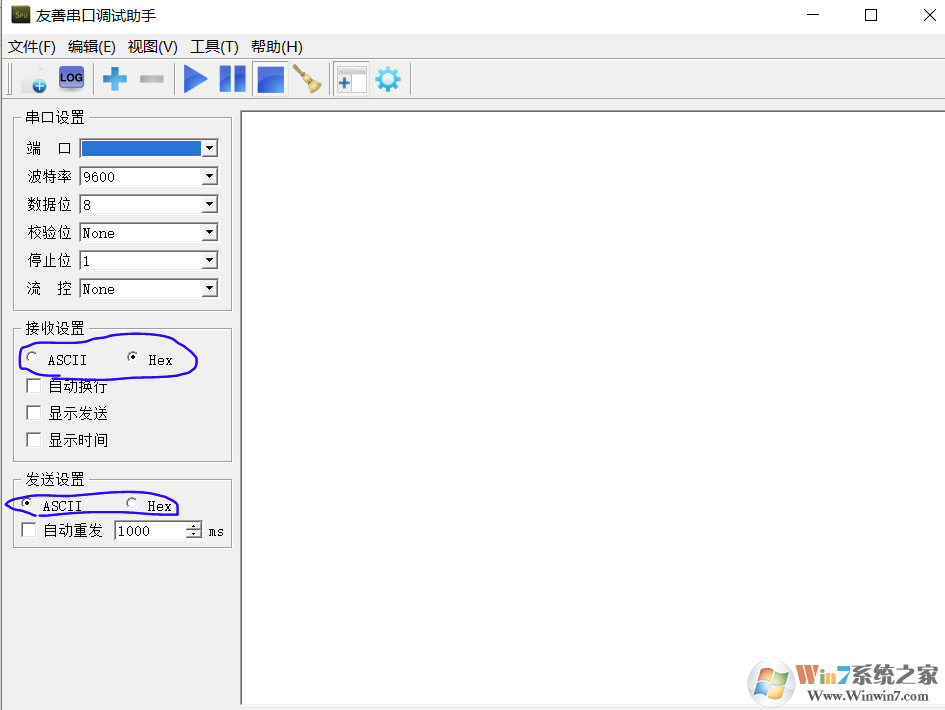Open the 文件(F) menu
Screen dimensions: 945x710
point(32,47)
